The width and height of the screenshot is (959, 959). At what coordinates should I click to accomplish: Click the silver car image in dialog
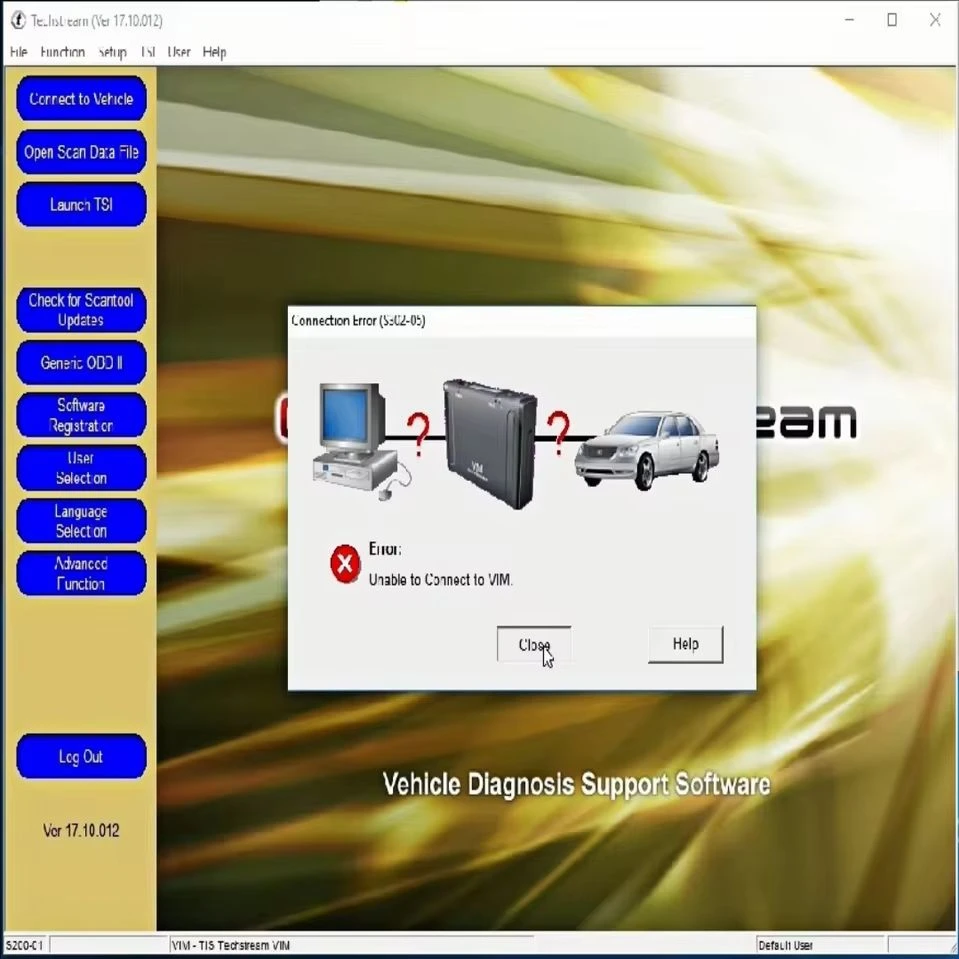[646, 450]
